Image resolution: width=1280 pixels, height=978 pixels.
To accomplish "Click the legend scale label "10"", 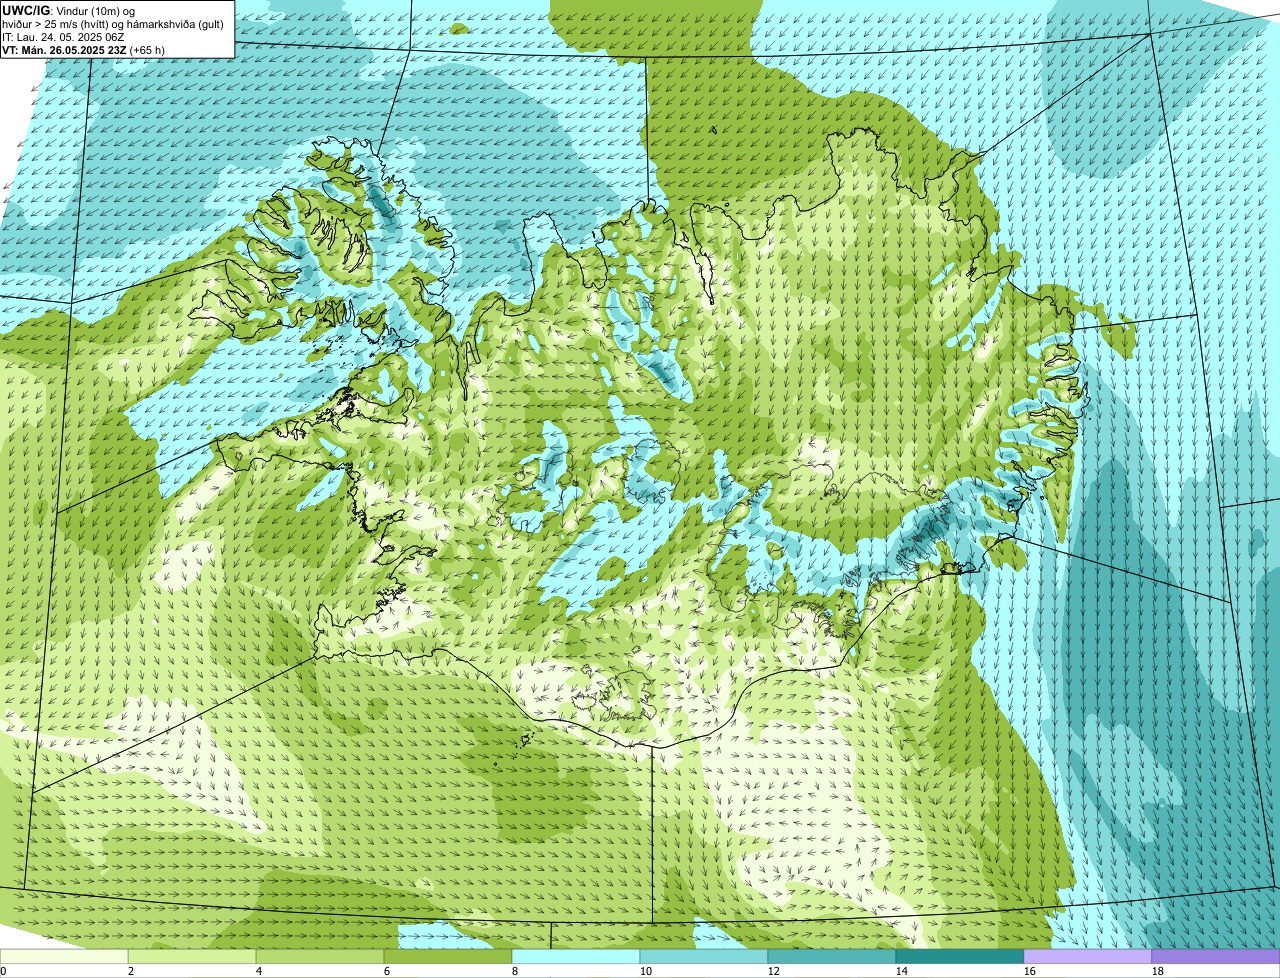I will [646, 971].
